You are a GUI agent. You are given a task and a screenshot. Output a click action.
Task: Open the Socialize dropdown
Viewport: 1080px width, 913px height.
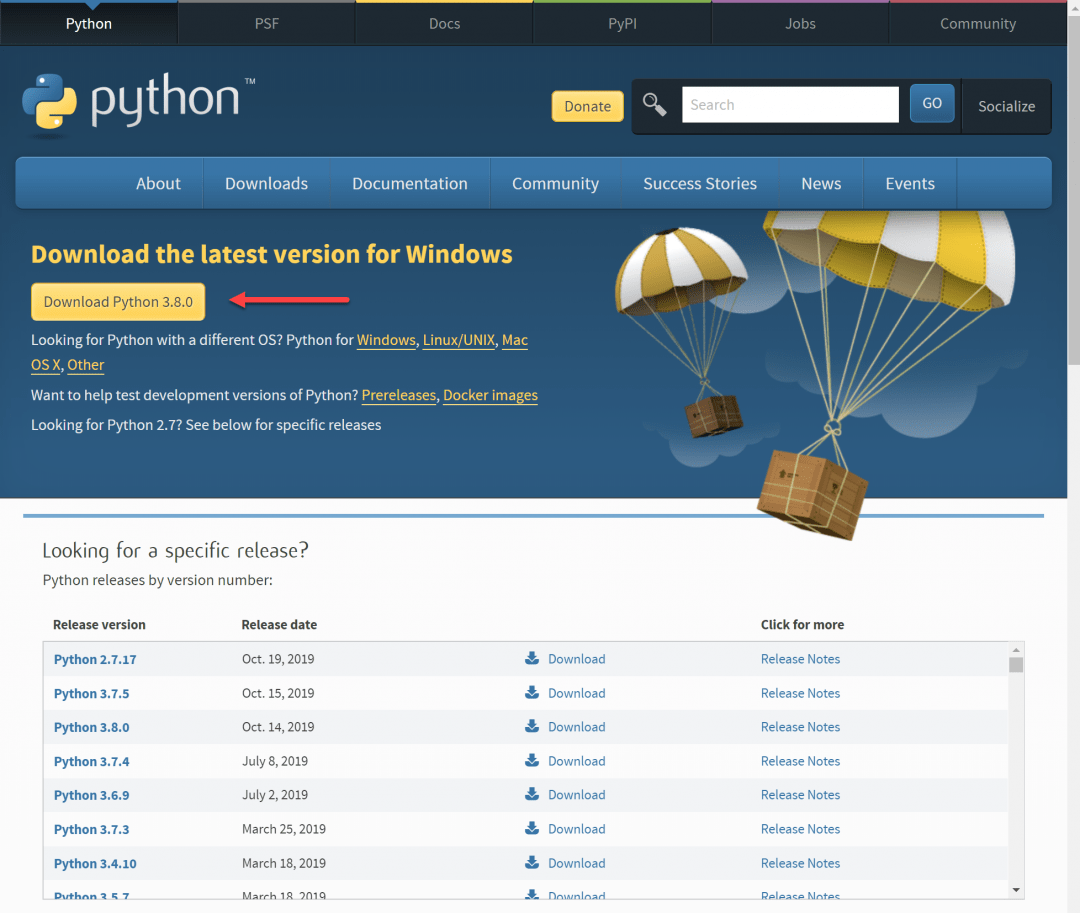pyautogui.click(x=1006, y=106)
